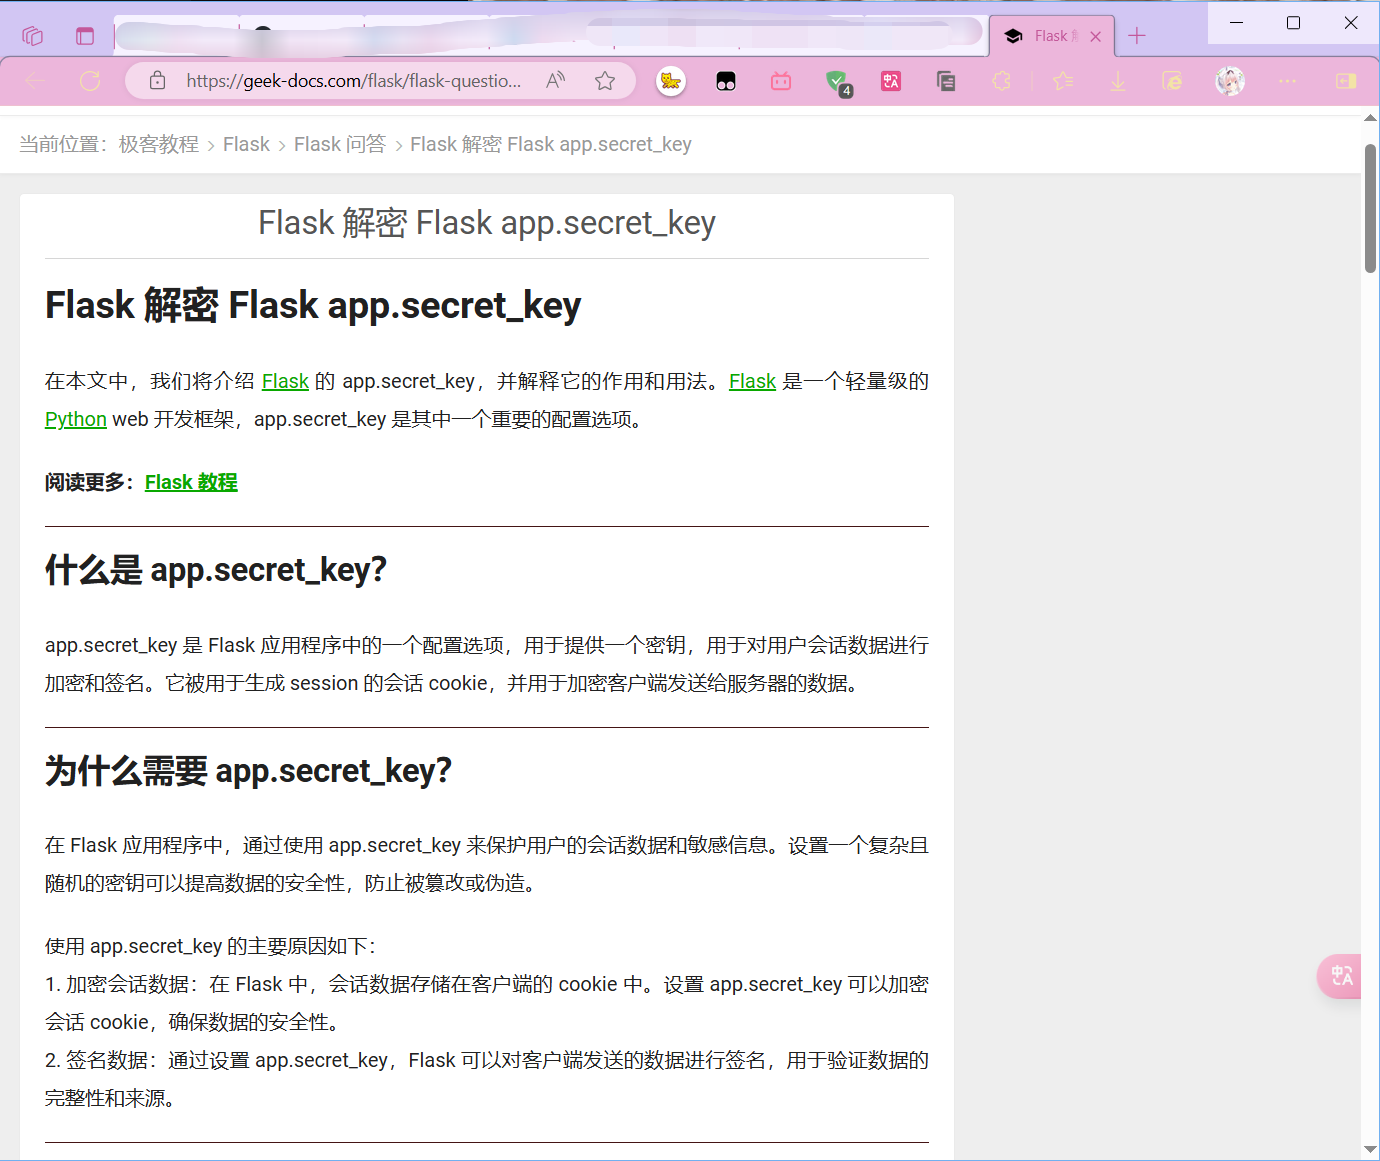Screen dimensions: 1380x1161
Task: Click the heading 什么是 app.secret_key?
Action: 216,570
